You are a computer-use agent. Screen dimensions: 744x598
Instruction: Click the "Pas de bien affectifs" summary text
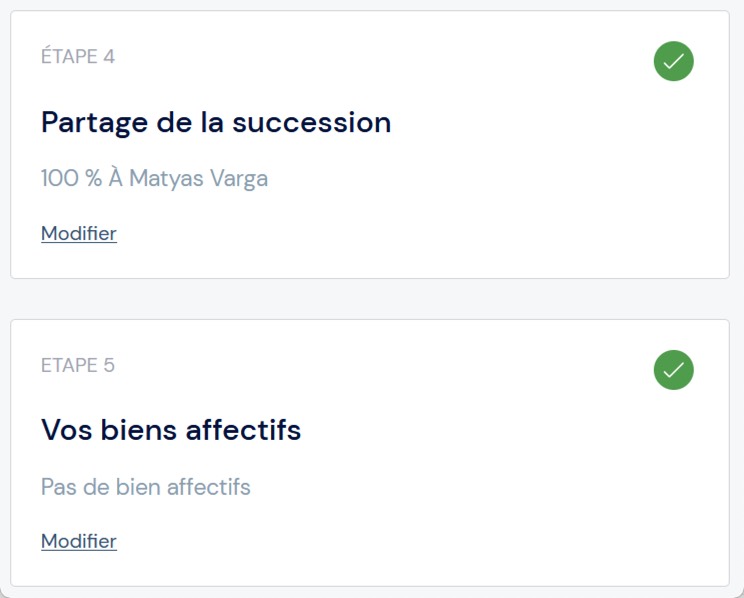(x=146, y=487)
